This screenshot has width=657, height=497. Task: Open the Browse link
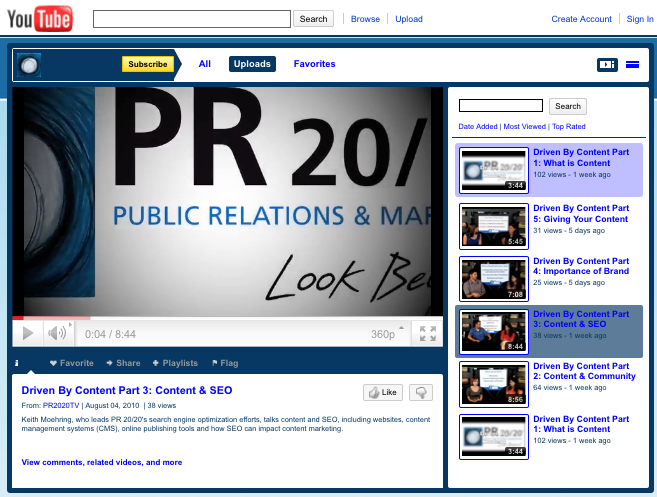[x=365, y=19]
